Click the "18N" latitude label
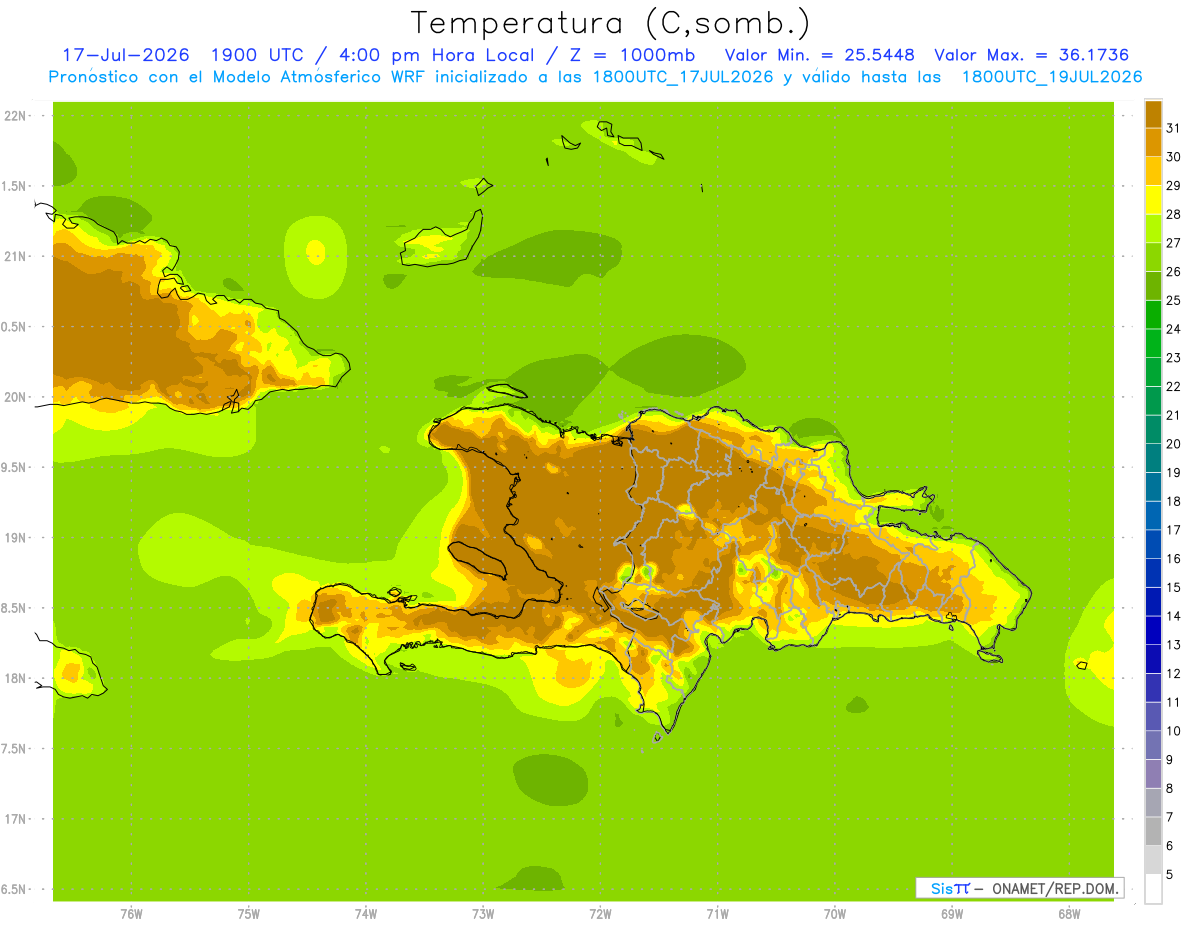Viewport: 1200px width, 927px height. pyautogui.click(x=15, y=679)
